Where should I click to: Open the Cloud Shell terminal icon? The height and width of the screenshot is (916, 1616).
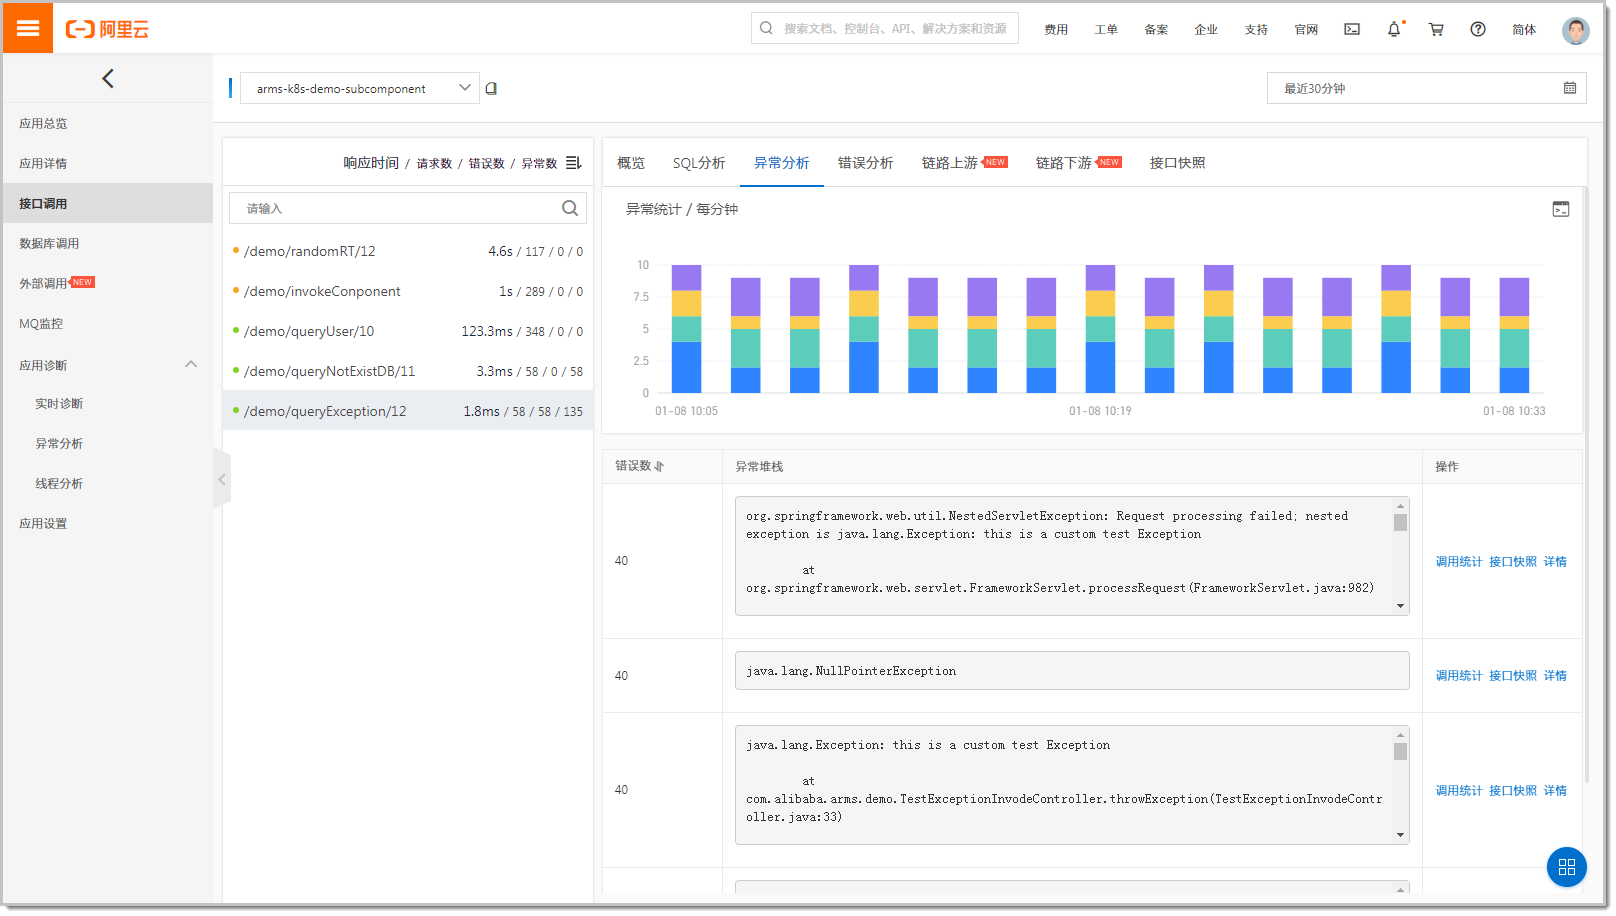(x=1352, y=29)
